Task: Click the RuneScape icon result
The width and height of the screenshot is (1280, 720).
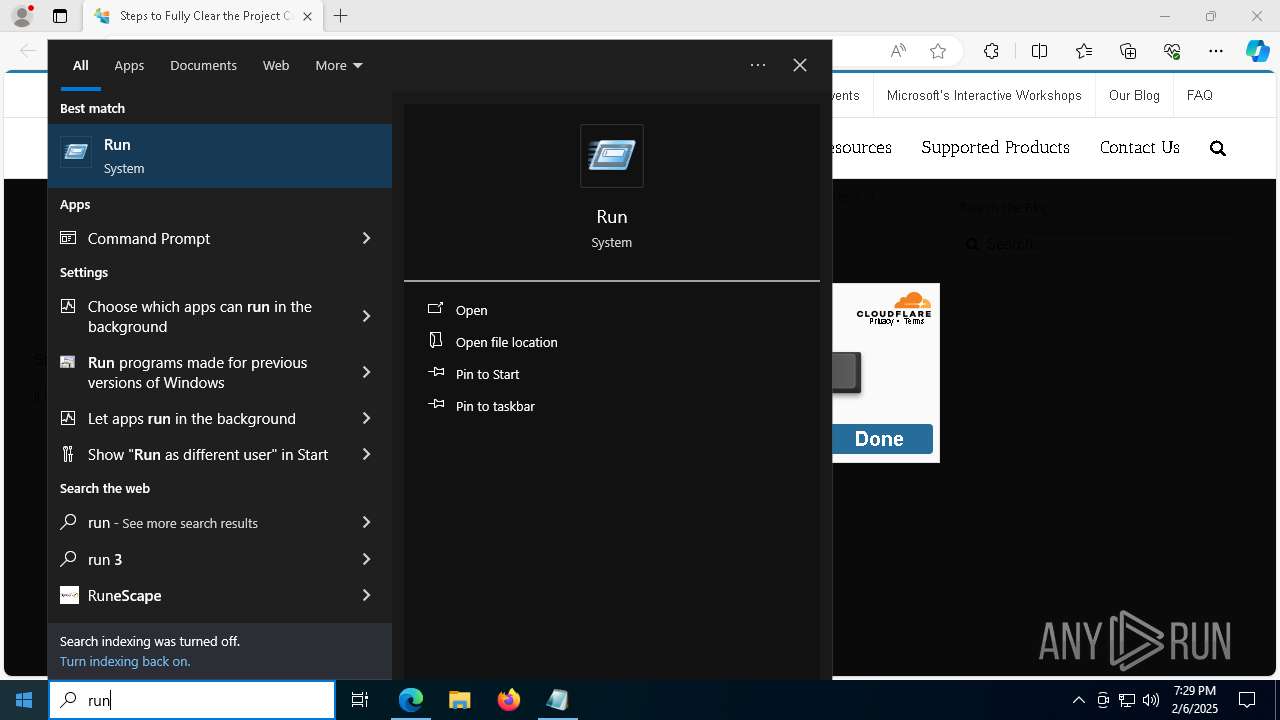Action: pos(69,595)
